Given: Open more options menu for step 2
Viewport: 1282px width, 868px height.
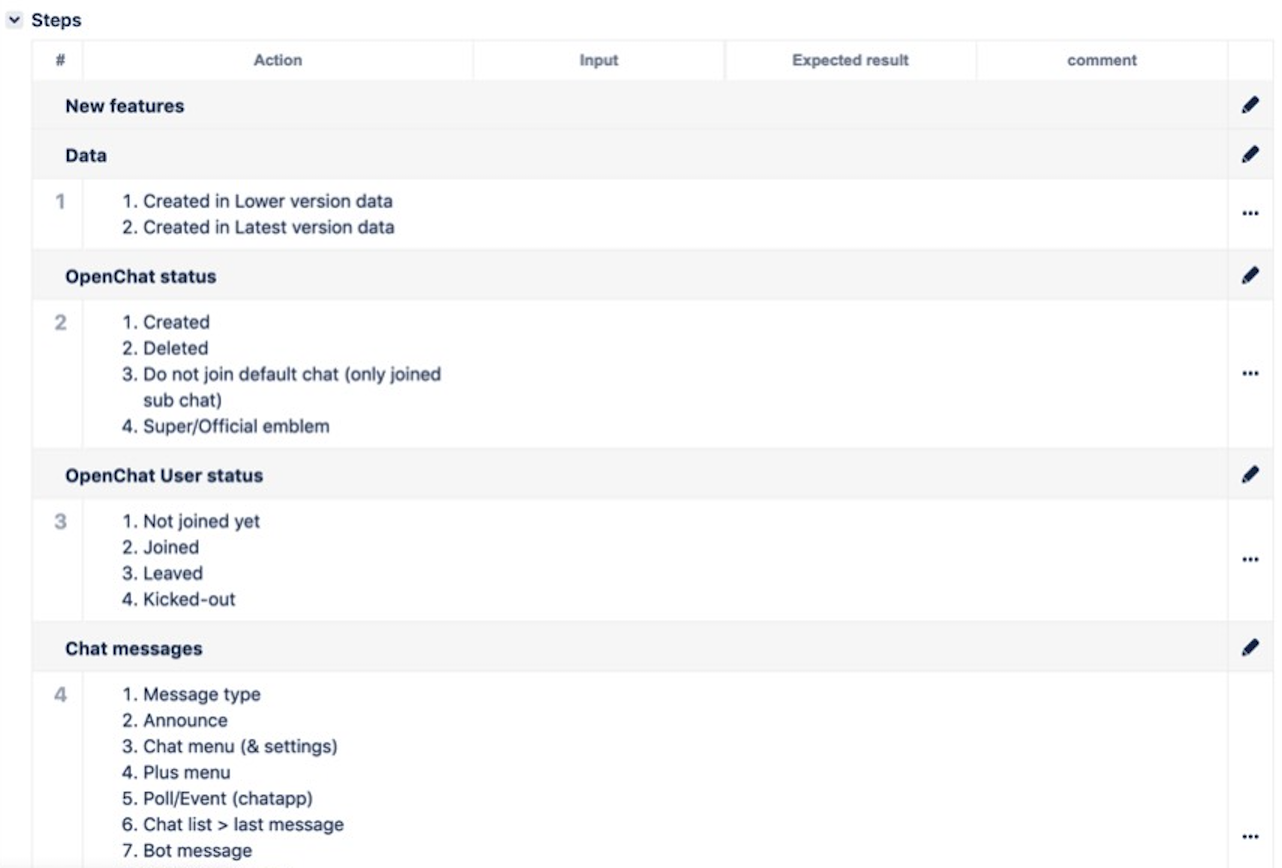Looking at the screenshot, I should (1249, 373).
